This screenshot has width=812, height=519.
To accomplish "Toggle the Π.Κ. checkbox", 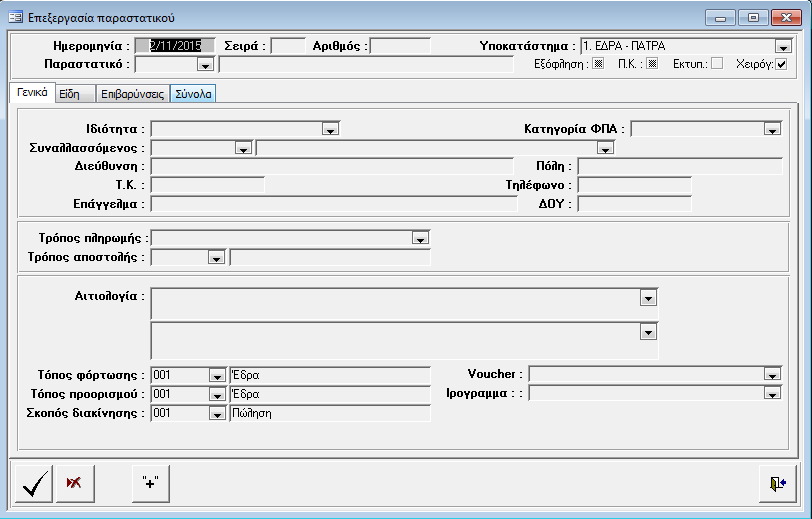I will (x=652, y=64).
